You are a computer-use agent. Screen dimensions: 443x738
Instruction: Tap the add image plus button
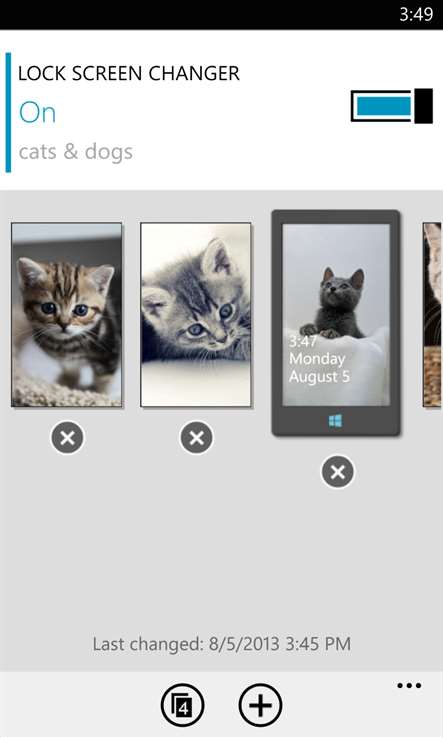[260, 705]
